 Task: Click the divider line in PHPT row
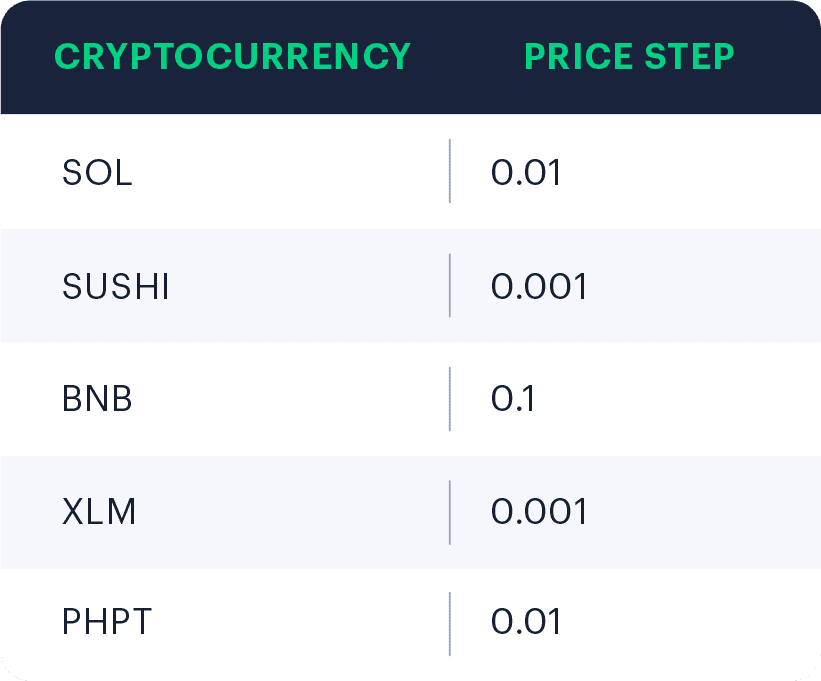coord(450,624)
